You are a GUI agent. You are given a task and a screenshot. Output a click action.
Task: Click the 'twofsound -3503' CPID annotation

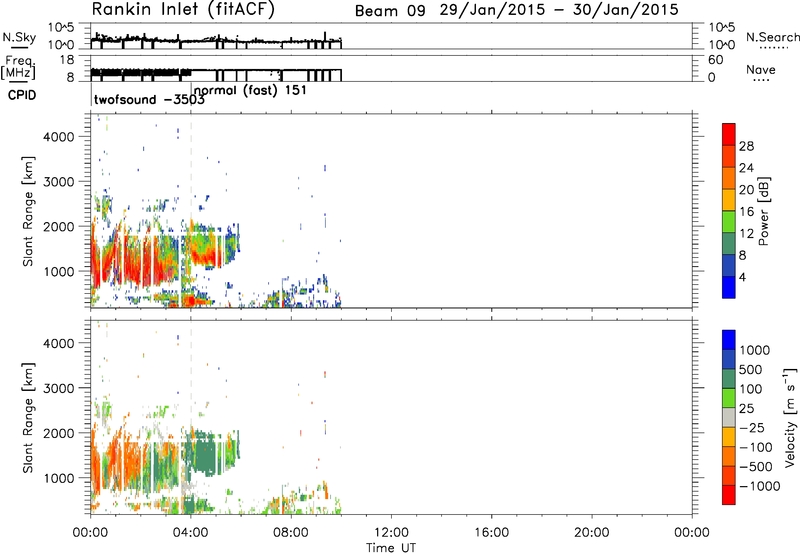pos(149,99)
